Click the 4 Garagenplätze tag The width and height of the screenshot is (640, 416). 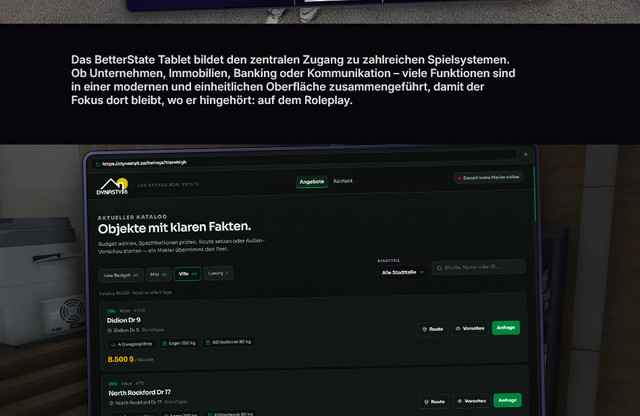click(x=131, y=344)
